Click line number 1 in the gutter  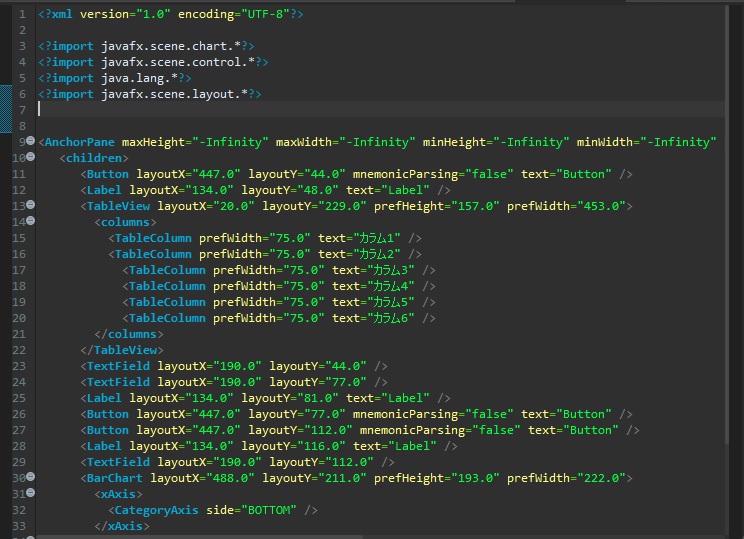[x=20, y=14]
